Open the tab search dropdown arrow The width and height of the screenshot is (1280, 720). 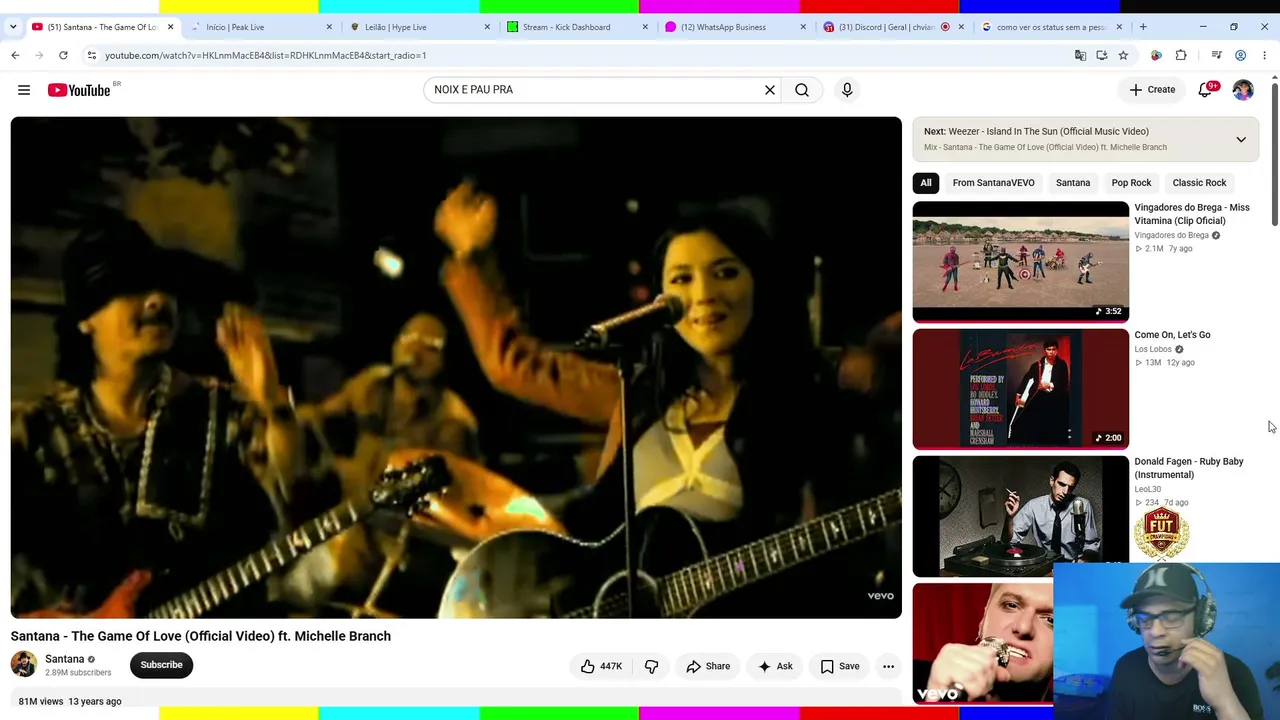coord(13,27)
